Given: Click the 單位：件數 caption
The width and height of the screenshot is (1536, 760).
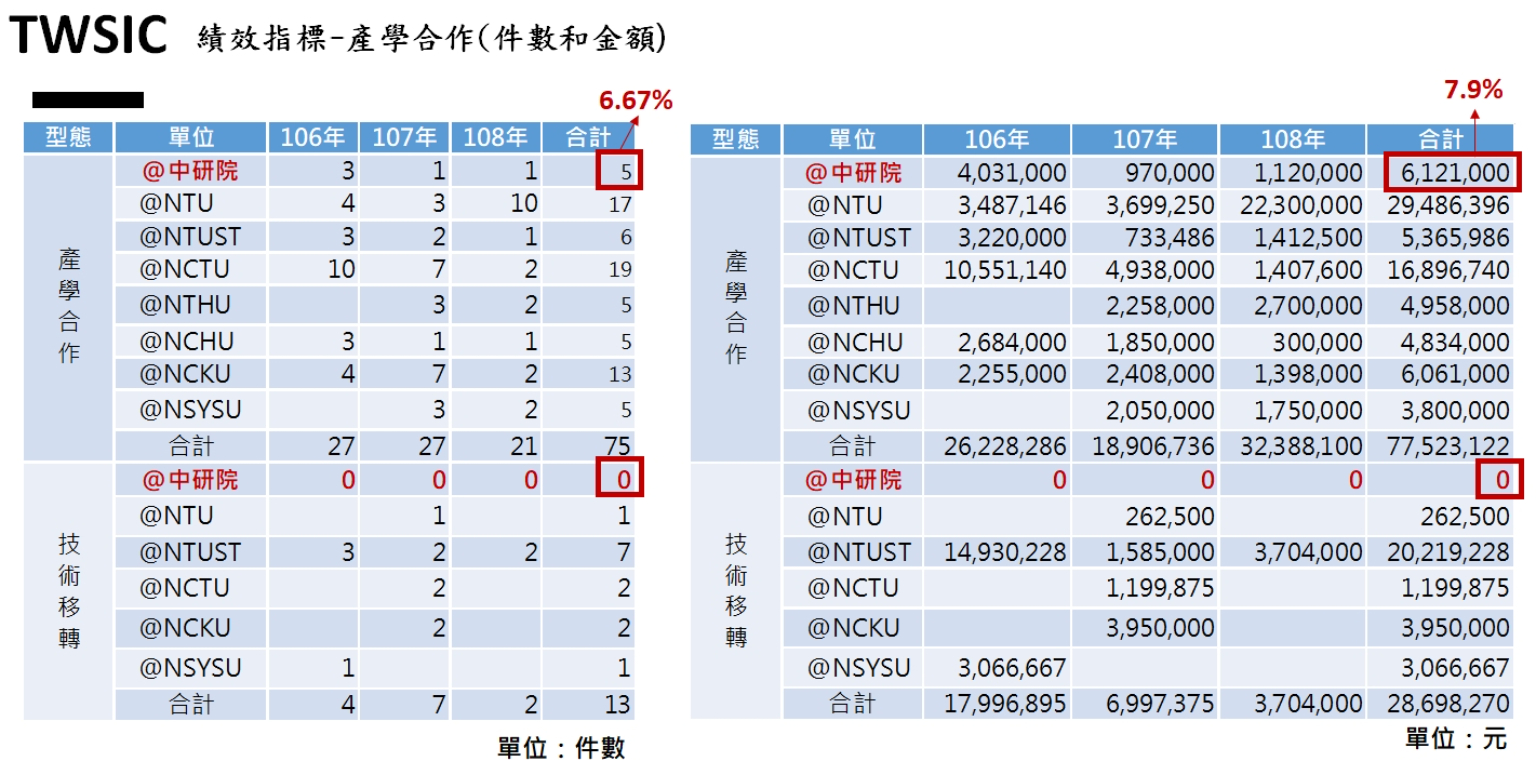Looking at the screenshot, I should pos(561,747).
